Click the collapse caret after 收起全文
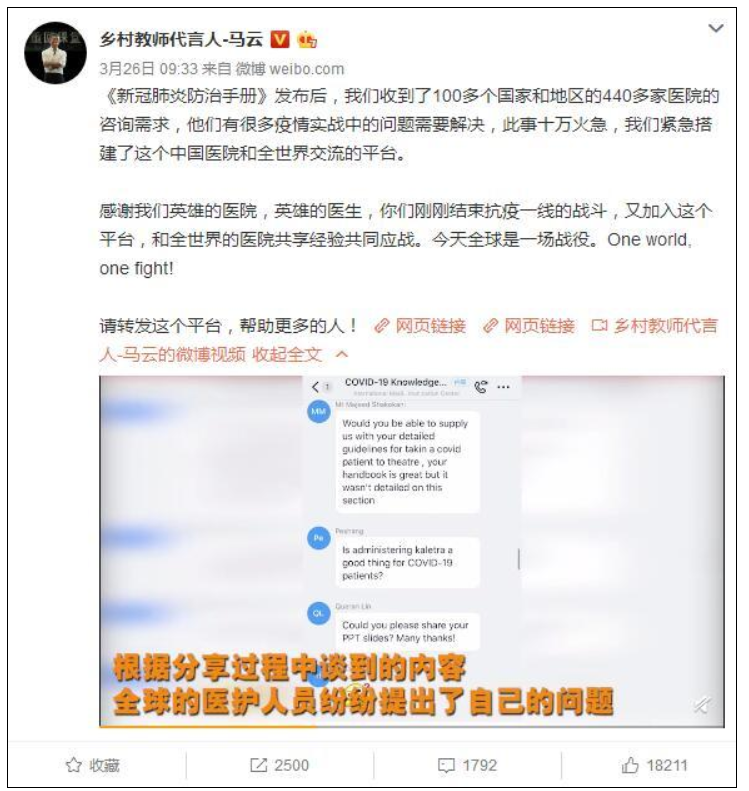Viewport: 749px width, 791px height. point(342,355)
